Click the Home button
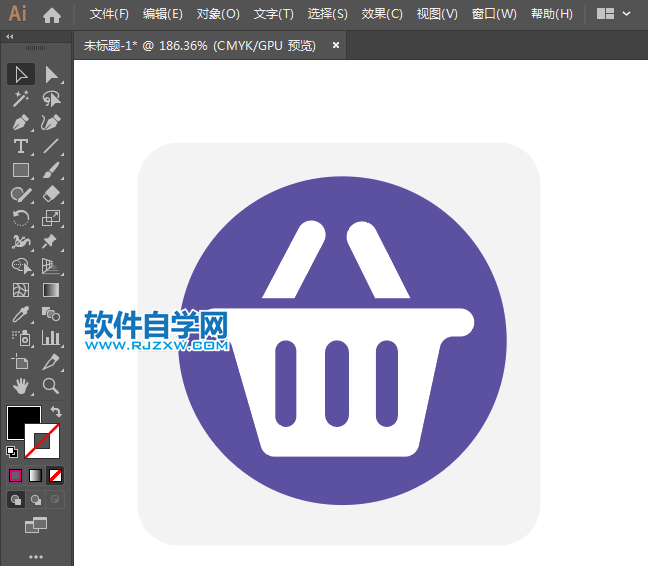Screen dimensions: 648x566 [52, 14]
